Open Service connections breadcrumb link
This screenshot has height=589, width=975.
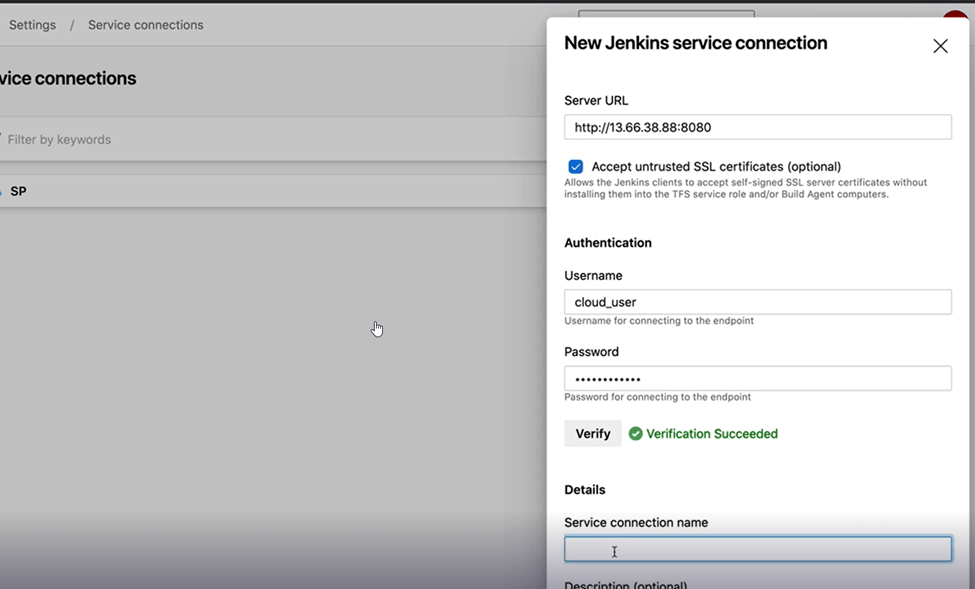(x=145, y=25)
